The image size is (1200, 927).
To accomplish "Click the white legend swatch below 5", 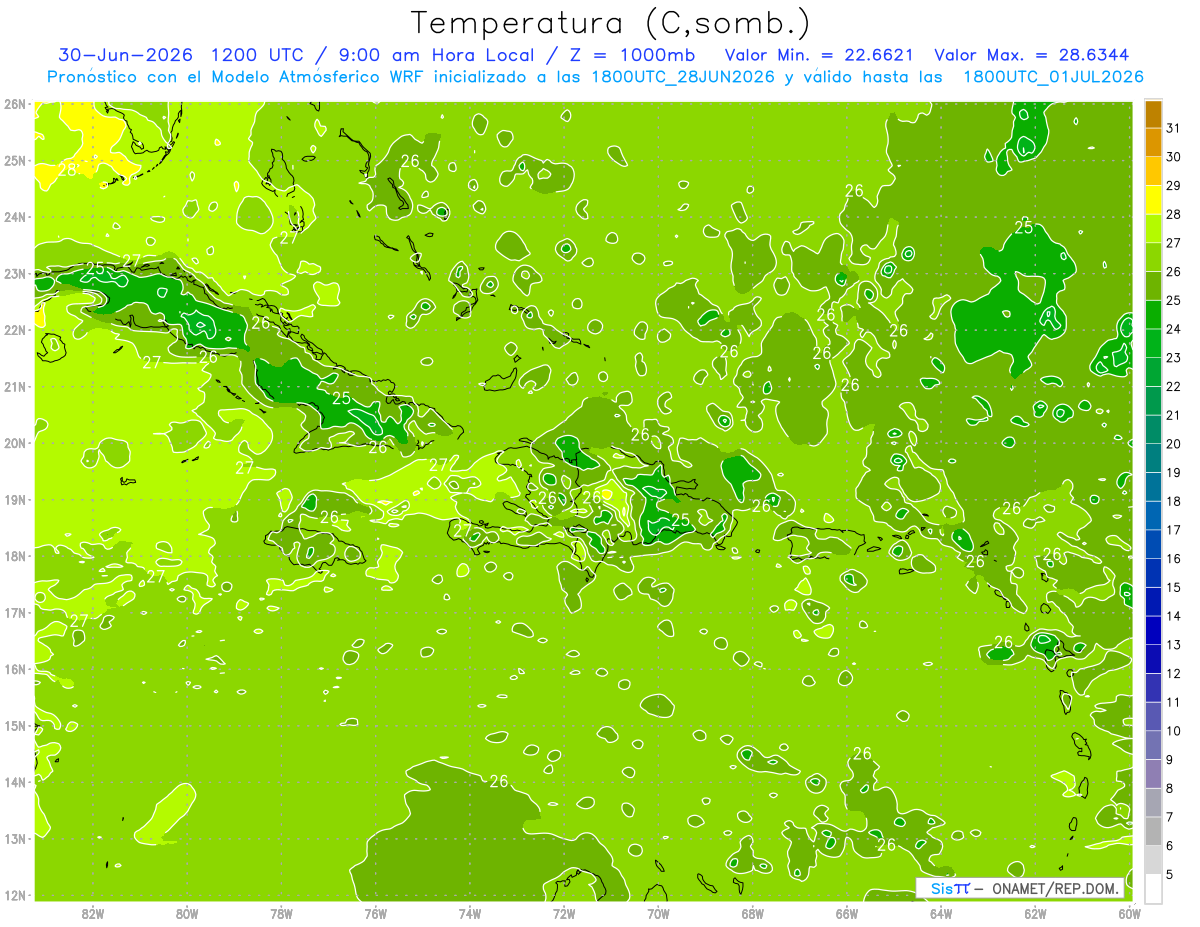I will [x=1153, y=888].
